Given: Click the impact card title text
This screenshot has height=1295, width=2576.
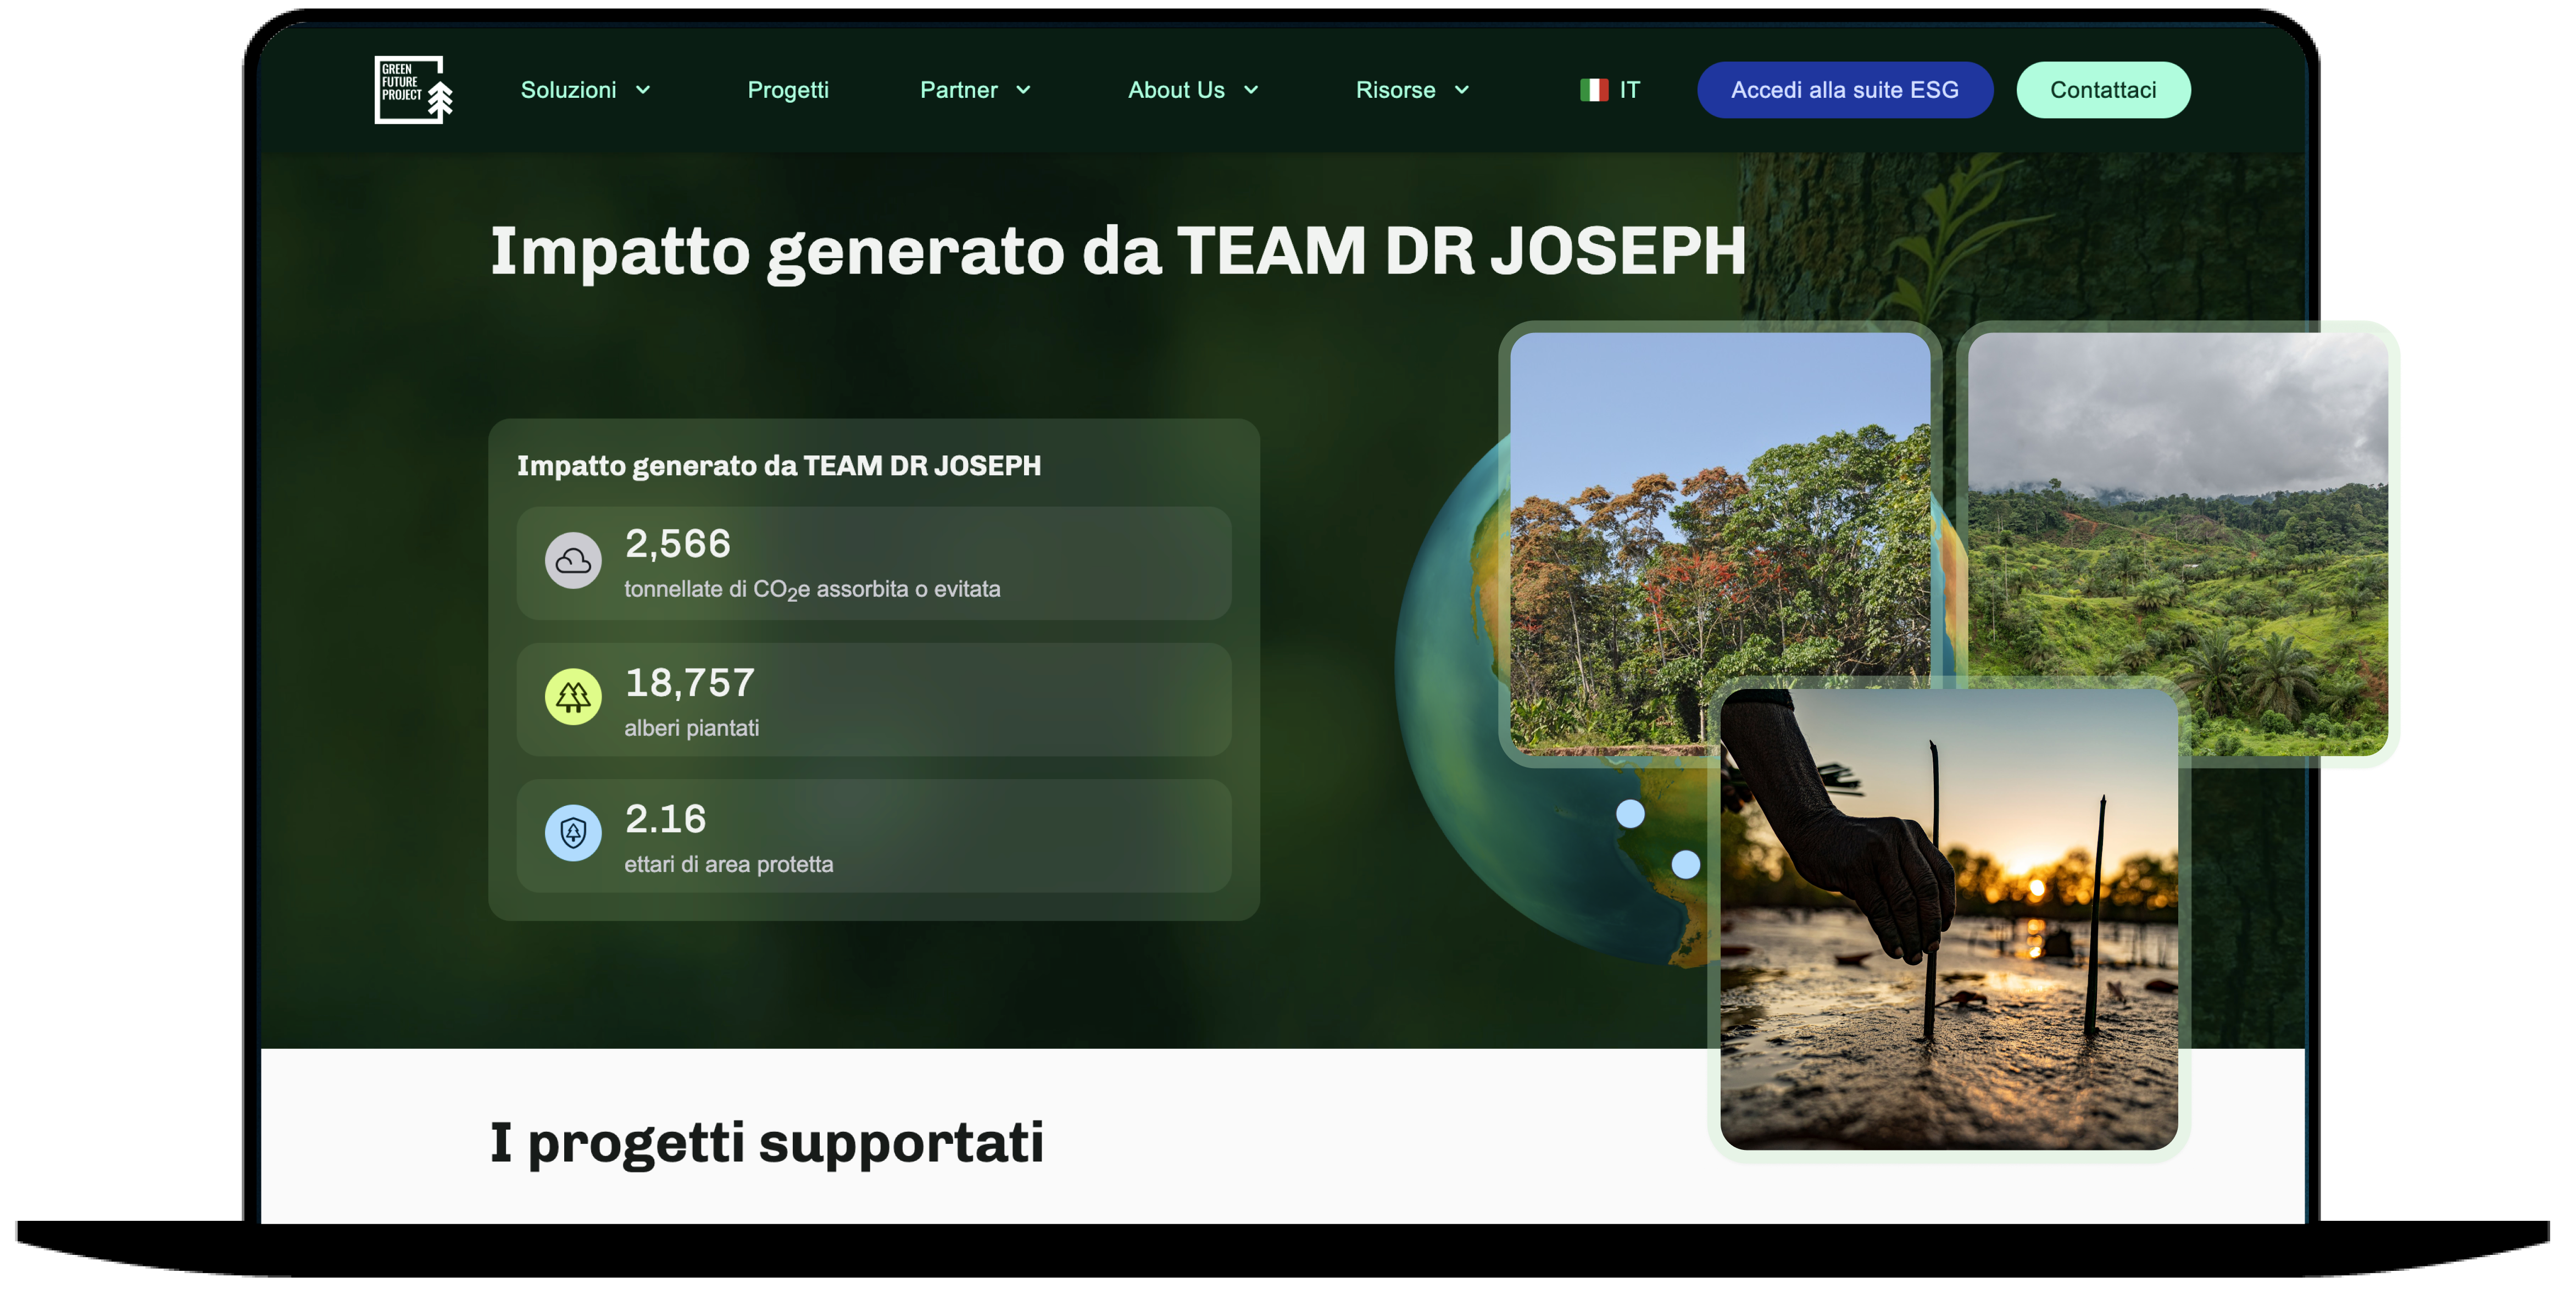Looking at the screenshot, I should pyautogui.click(x=779, y=466).
